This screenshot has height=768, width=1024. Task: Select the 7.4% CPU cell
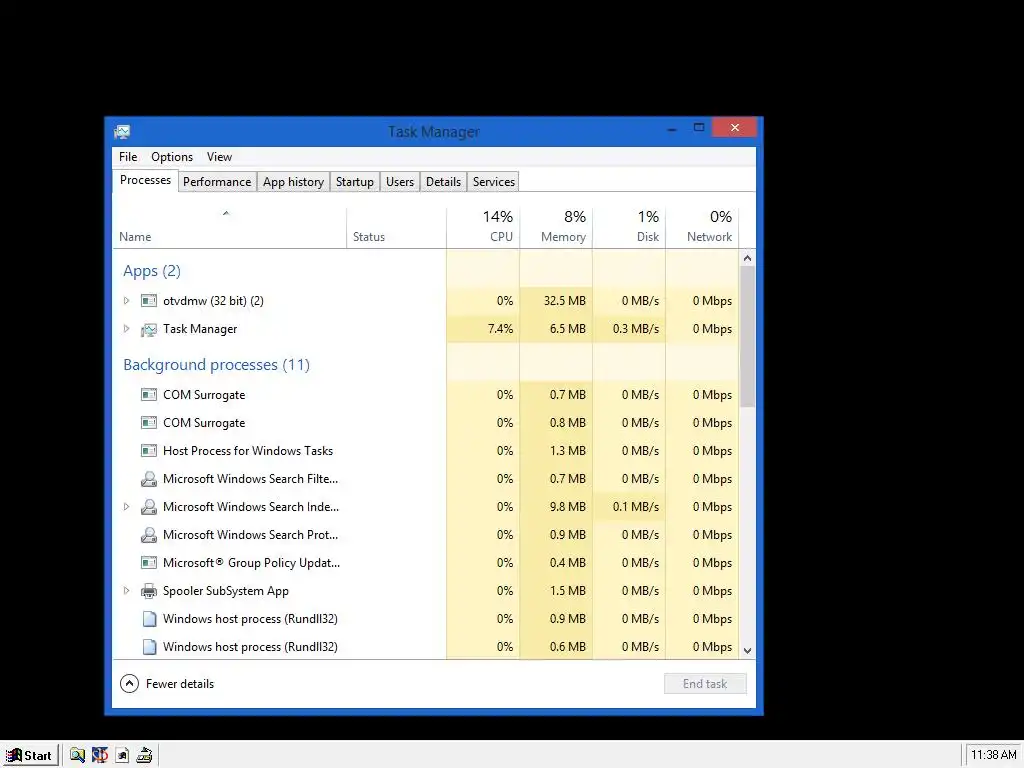click(x=483, y=329)
